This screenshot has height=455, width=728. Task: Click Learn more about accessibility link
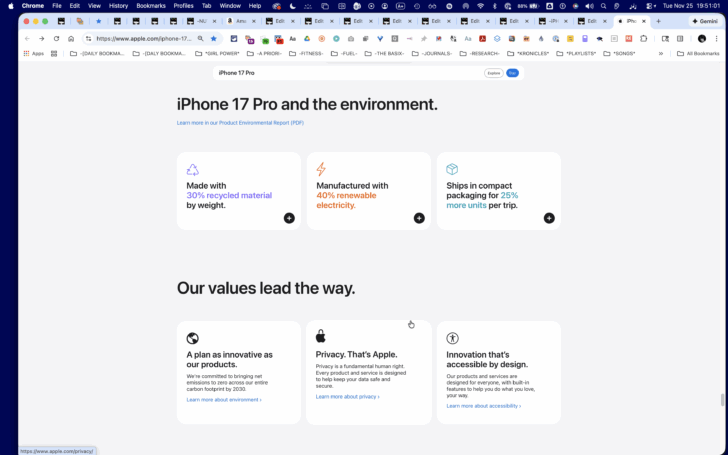pyautogui.click(x=483, y=406)
